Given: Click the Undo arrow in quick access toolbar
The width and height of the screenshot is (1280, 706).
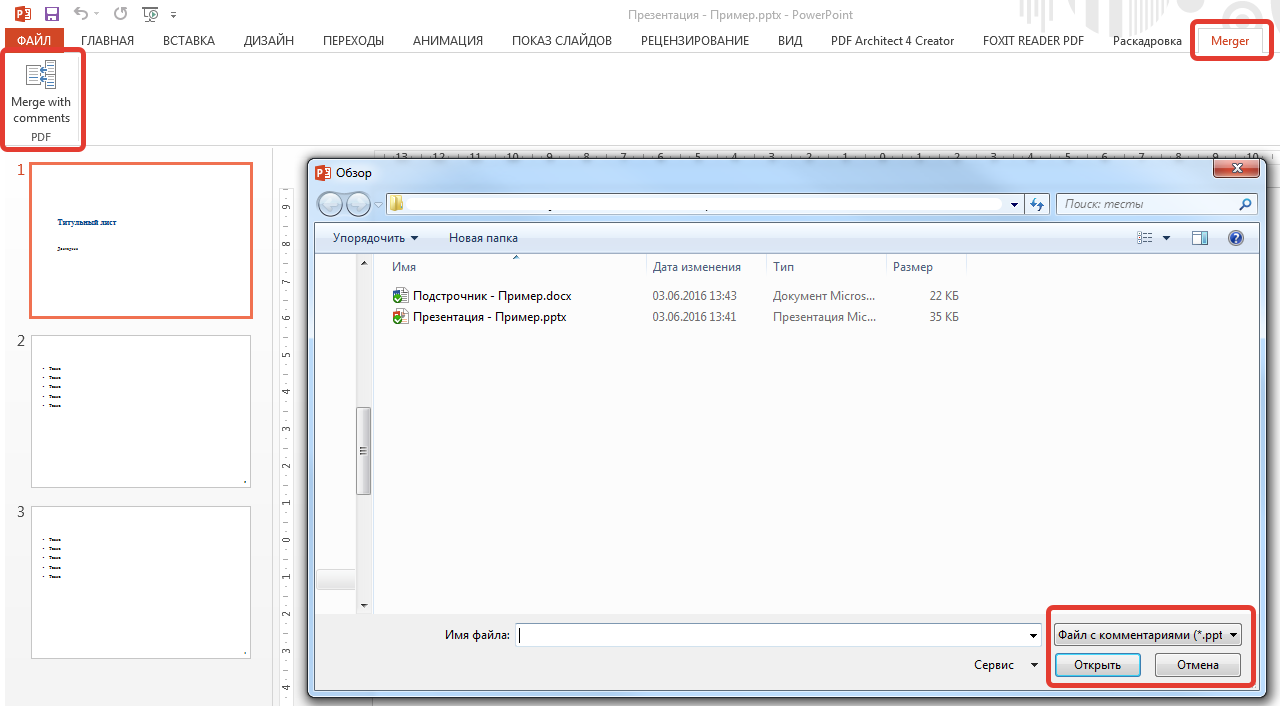Looking at the screenshot, I should tap(81, 14).
